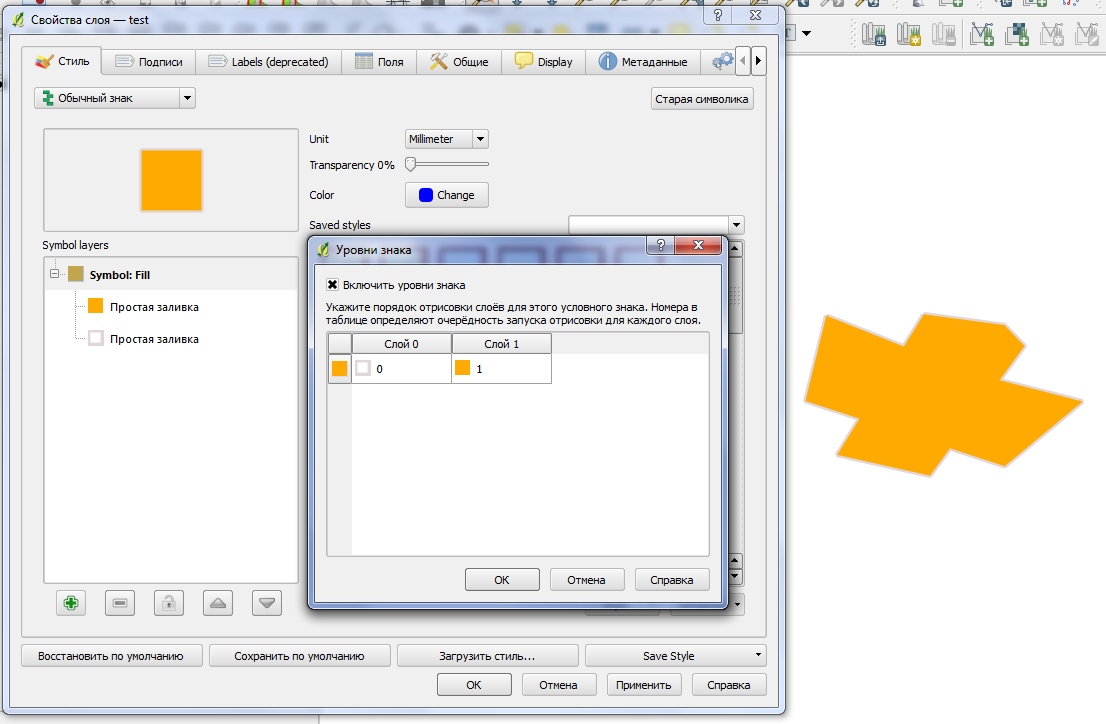The height and width of the screenshot is (724, 1106).
Task: Add a new symbol layer with green plus
Action: pos(70,603)
